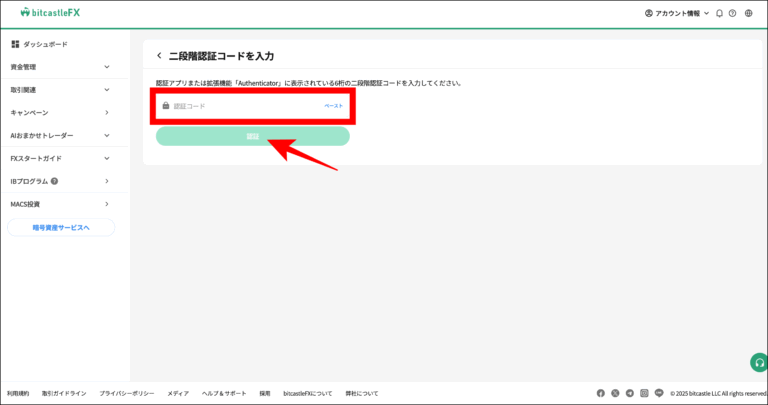
Task: Go back with the arrow beside 二段階認証コードを入力
Action: tap(159, 56)
